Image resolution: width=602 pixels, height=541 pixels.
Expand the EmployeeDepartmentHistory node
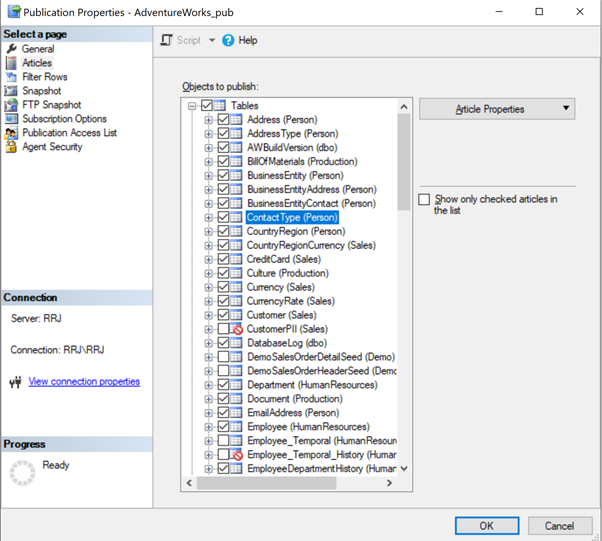pyautogui.click(x=208, y=469)
